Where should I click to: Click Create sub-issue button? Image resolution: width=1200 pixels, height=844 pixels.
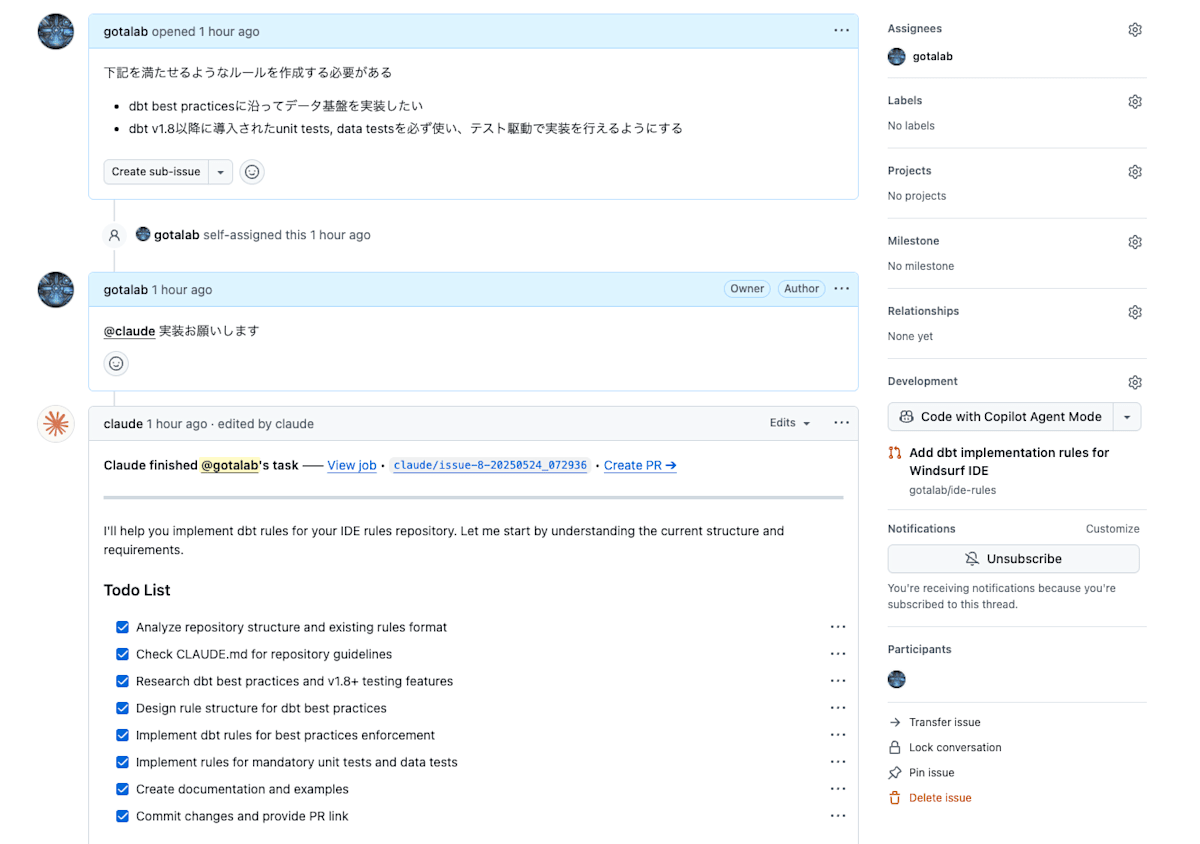pyautogui.click(x=156, y=172)
